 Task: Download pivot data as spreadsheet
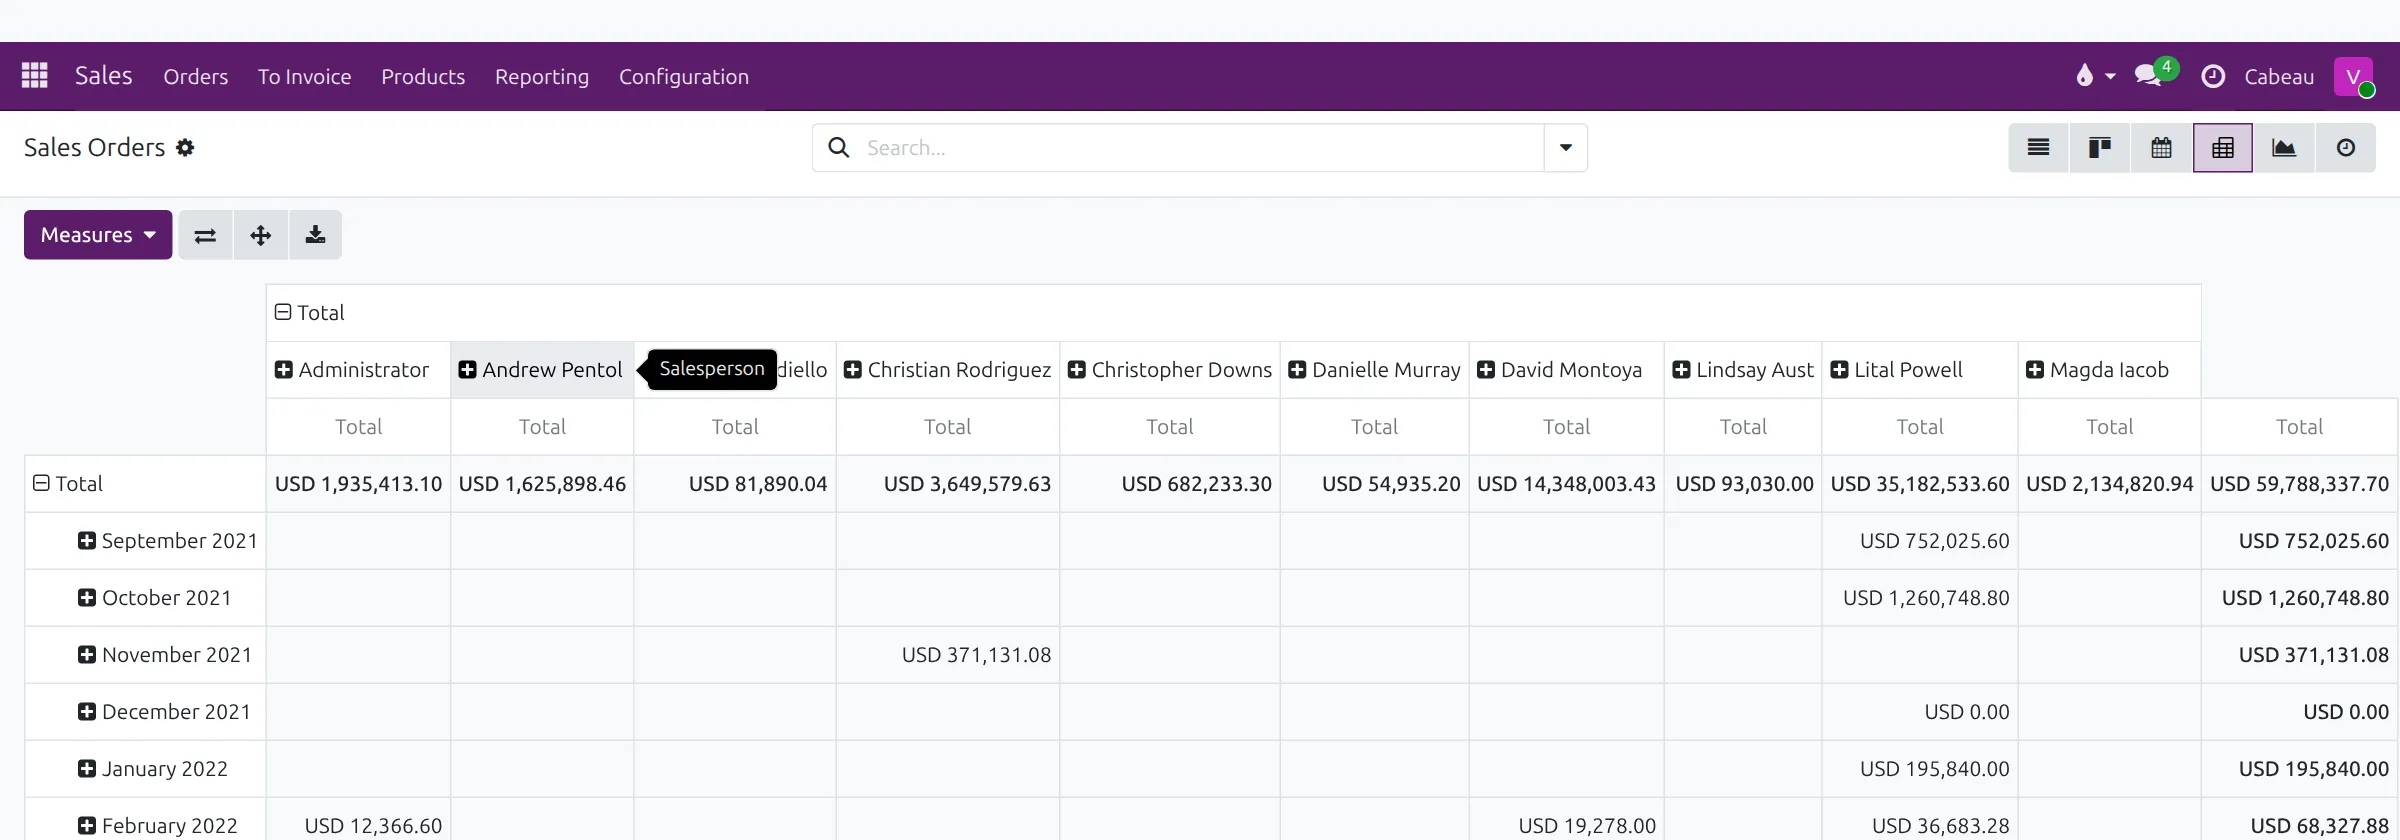click(315, 235)
